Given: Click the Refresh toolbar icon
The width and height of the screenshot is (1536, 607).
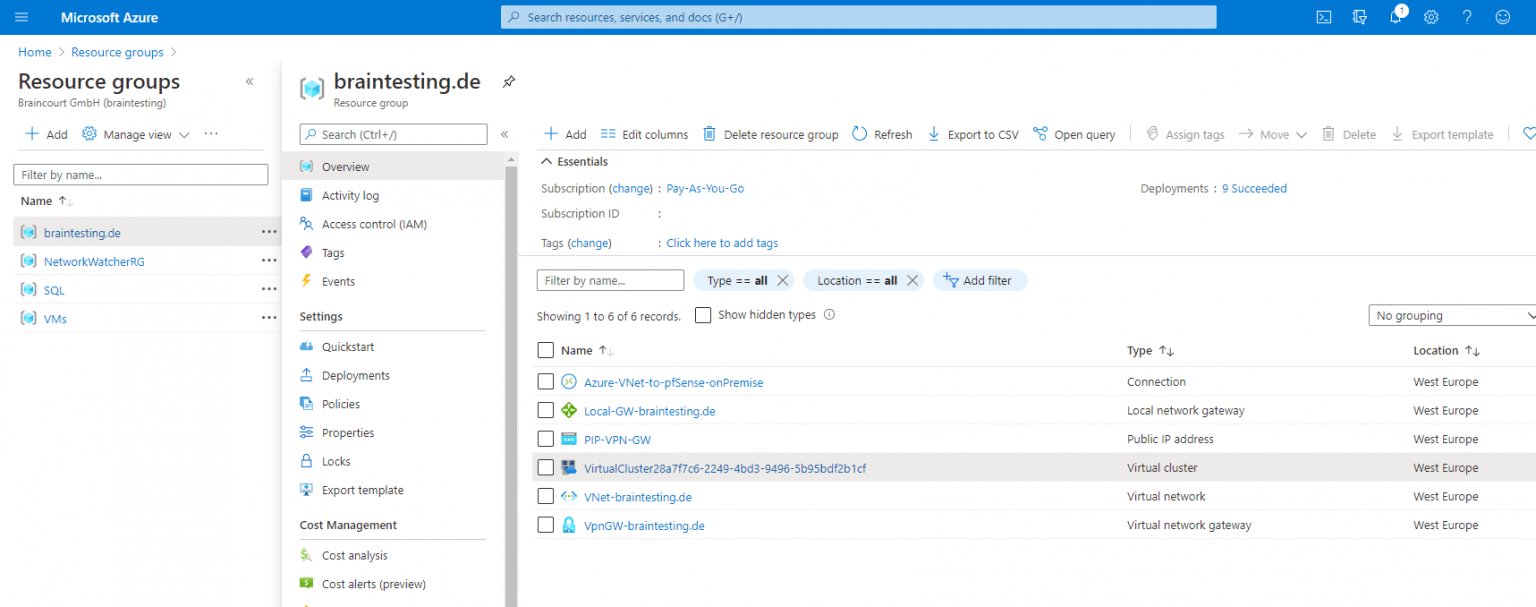Looking at the screenshot, I should tap(858, 133).
